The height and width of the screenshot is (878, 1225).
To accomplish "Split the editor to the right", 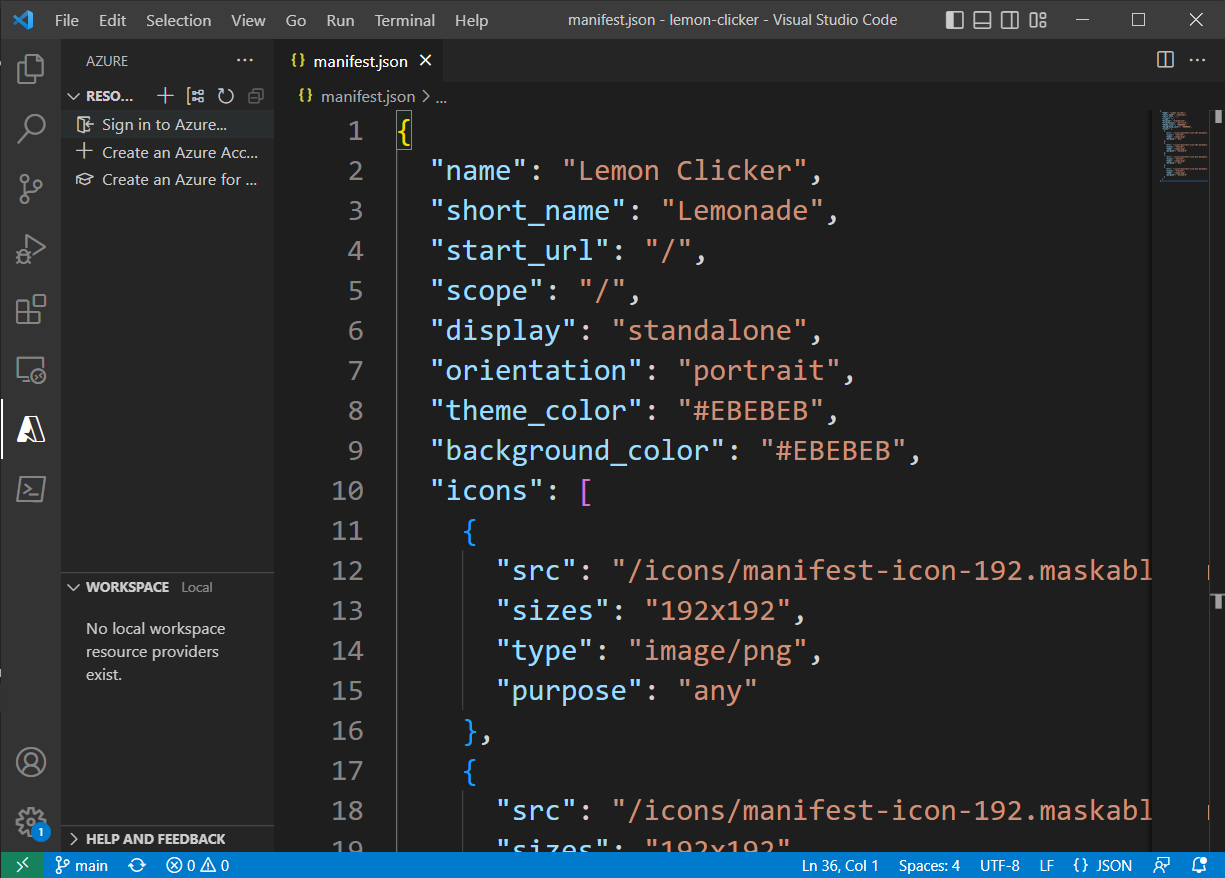I will pos(1165,60).
